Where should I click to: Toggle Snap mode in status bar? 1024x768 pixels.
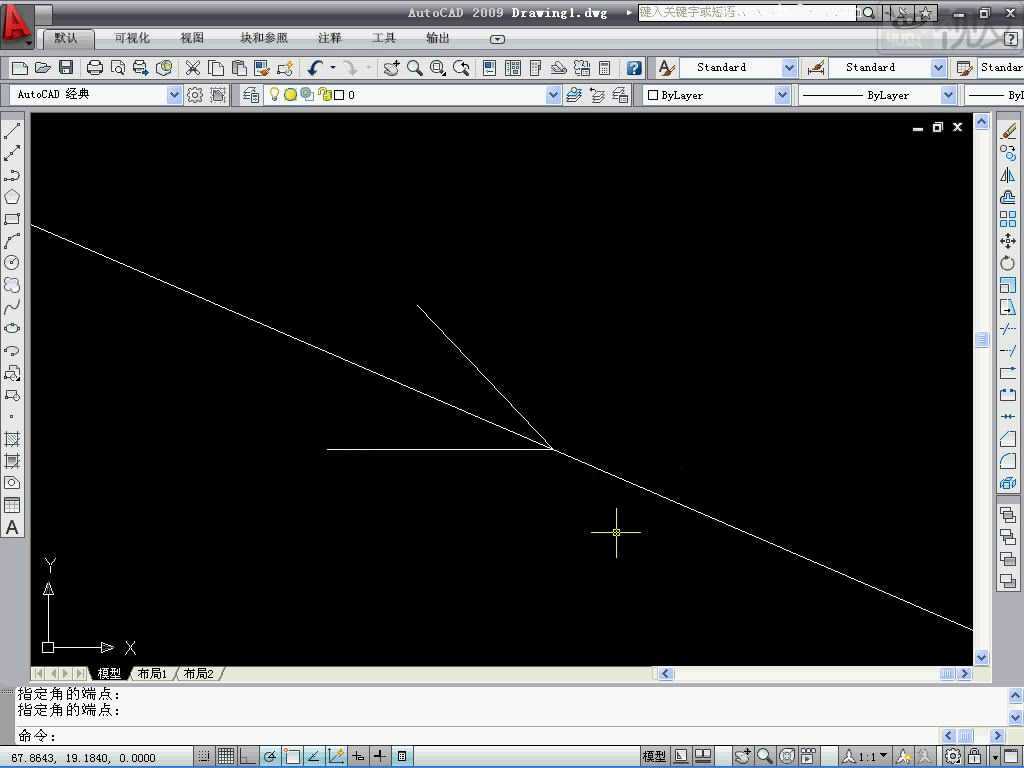[x=204, y=756]
